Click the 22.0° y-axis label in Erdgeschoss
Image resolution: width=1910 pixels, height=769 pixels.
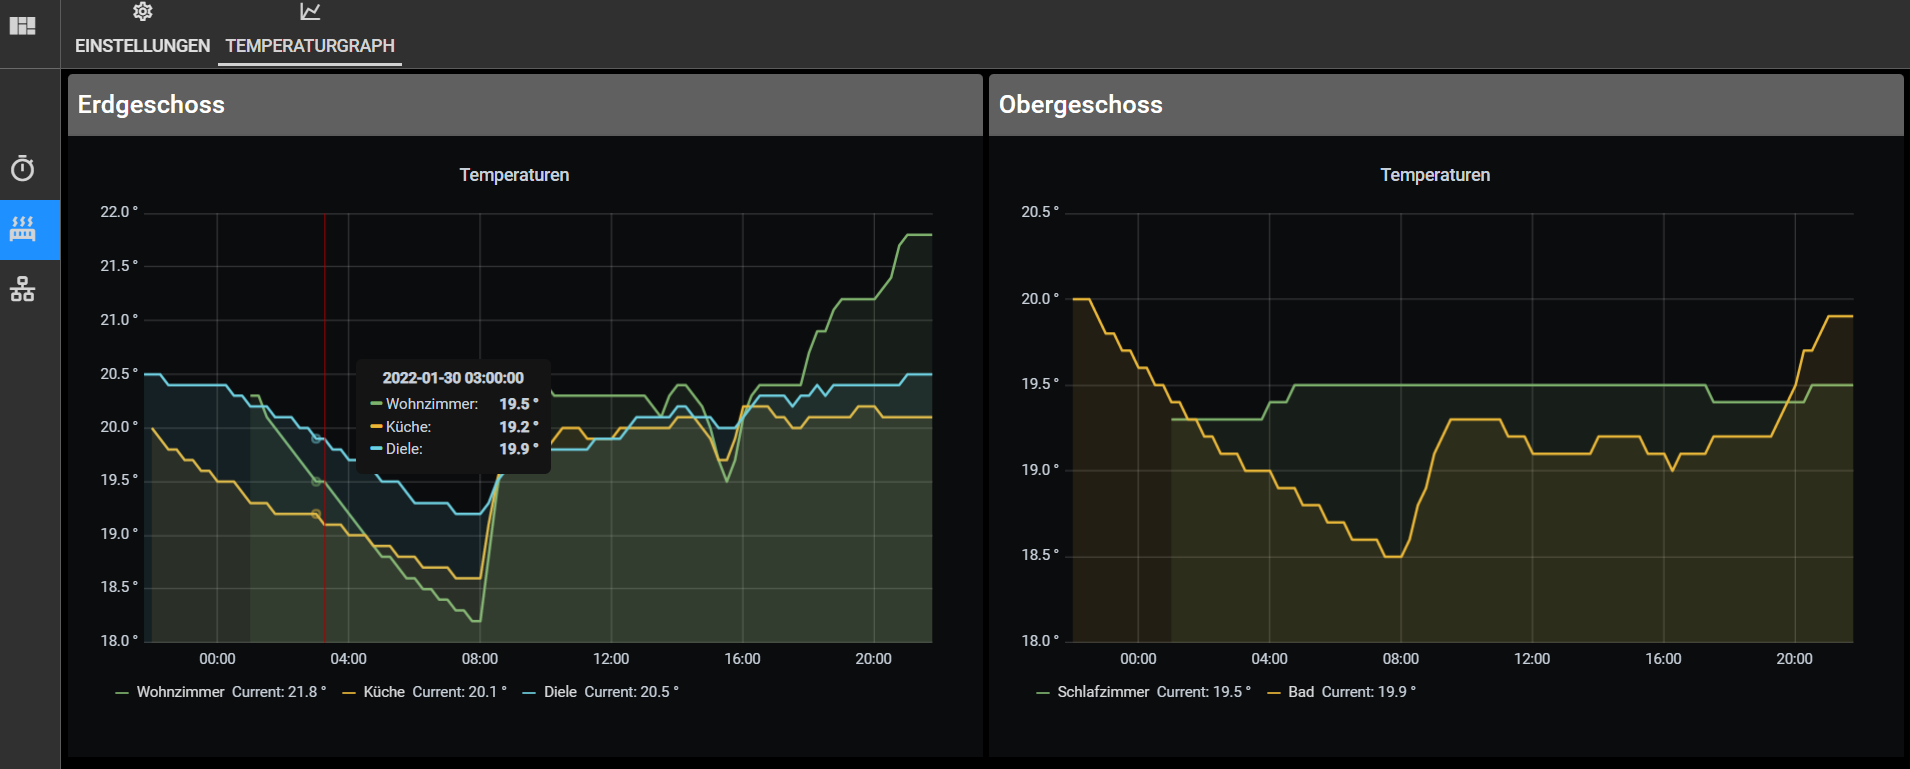coord(119,212)
